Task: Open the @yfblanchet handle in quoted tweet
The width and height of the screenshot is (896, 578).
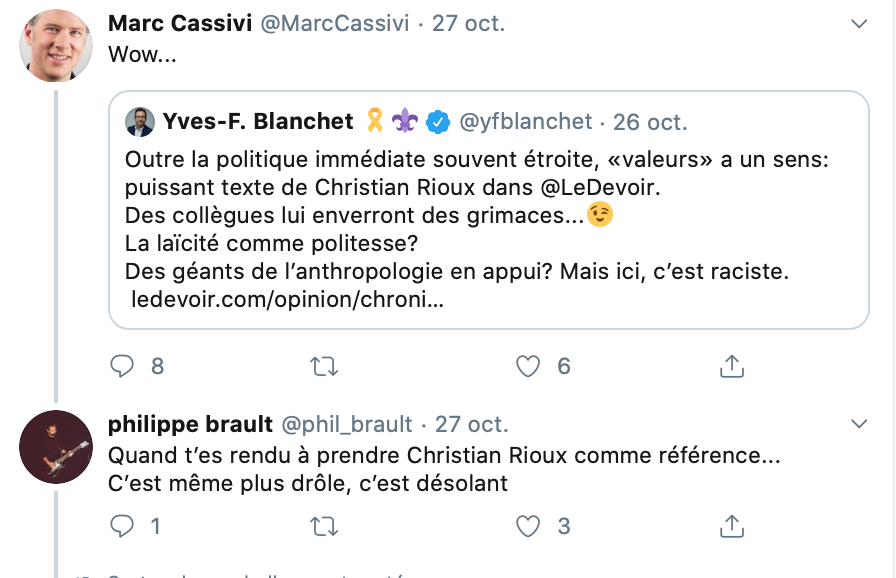Action: coord(526,122)
